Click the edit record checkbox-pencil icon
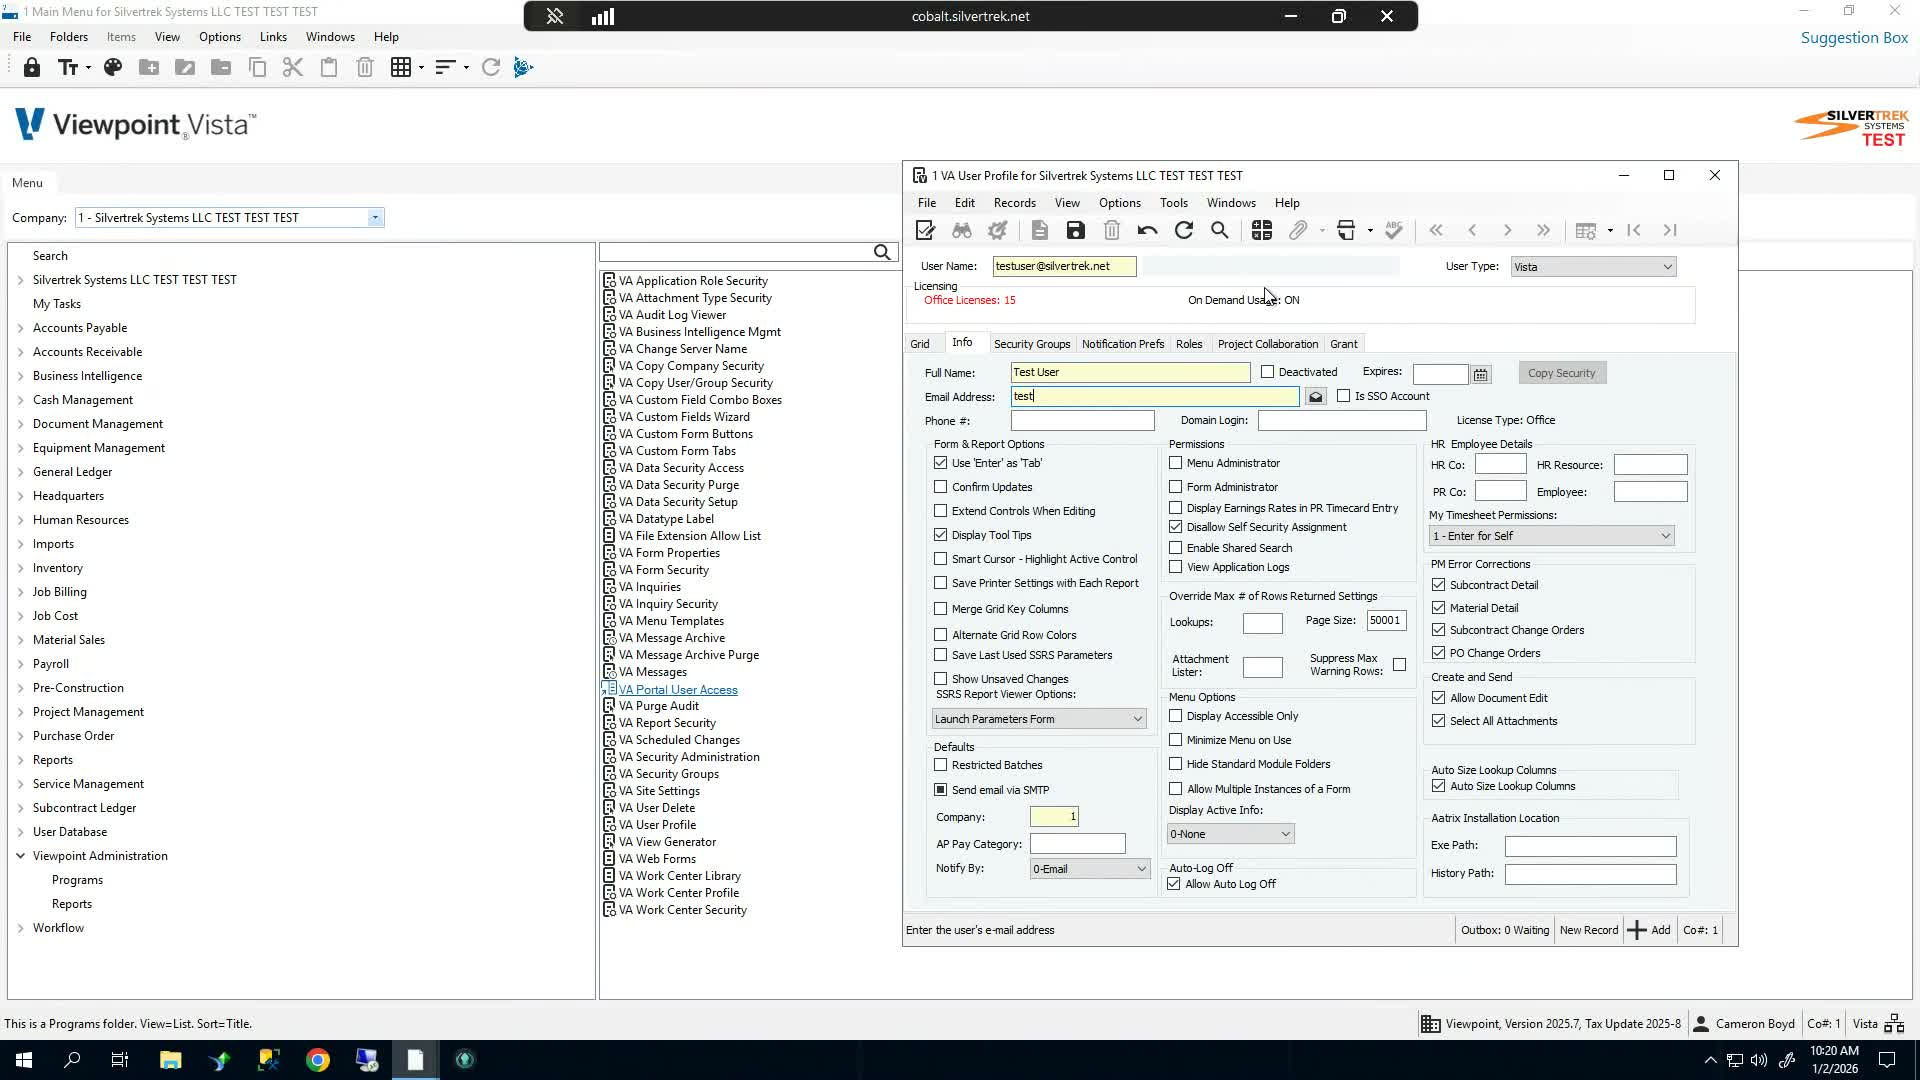 click(925, 231)
